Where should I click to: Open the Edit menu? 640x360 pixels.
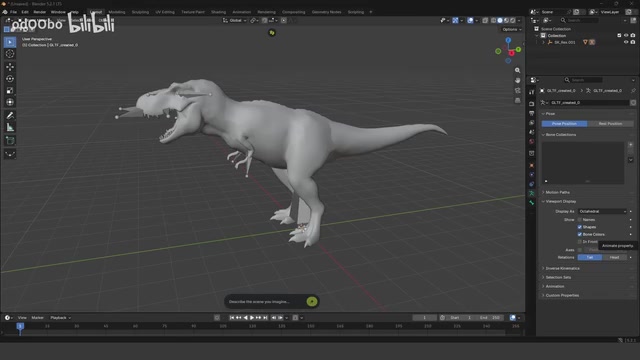pos(25,12)
